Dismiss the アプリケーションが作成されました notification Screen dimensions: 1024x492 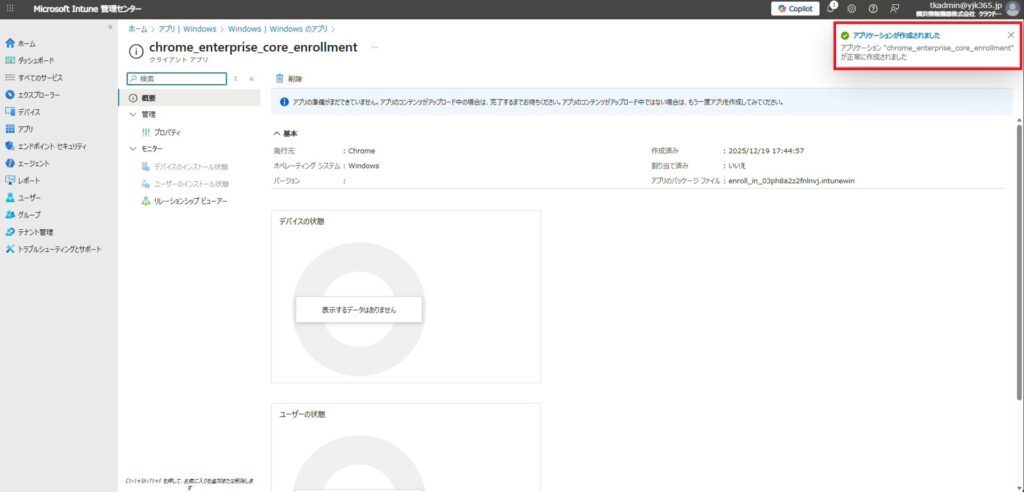click(x=1010, y=35)
